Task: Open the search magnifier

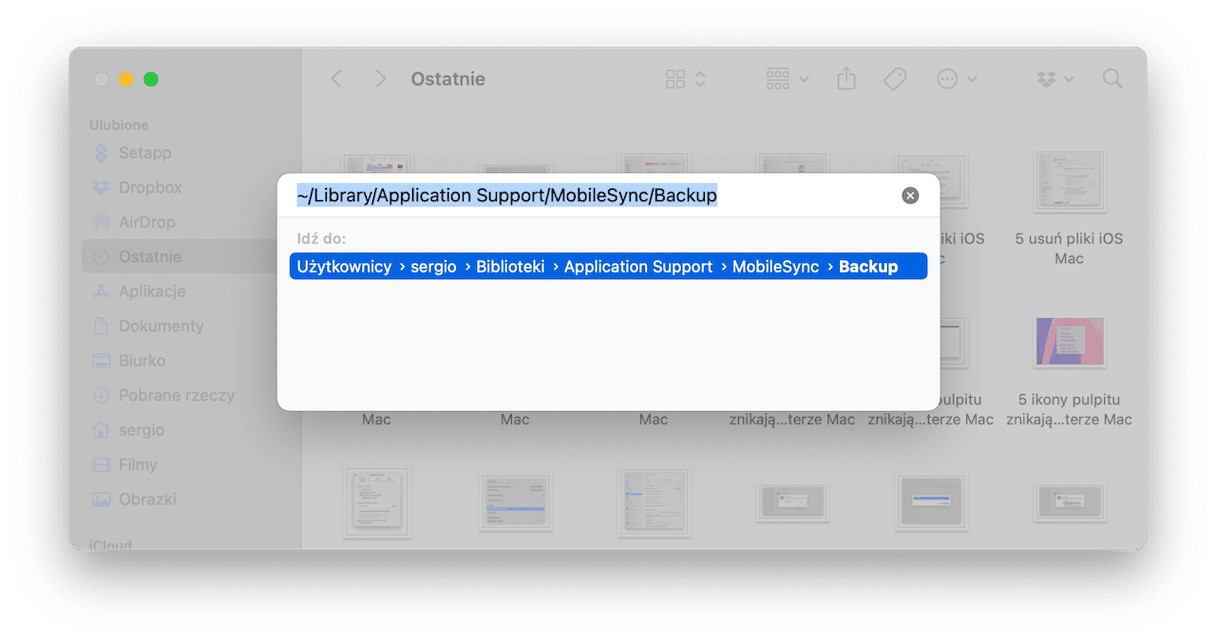Action: [1112, 79]
